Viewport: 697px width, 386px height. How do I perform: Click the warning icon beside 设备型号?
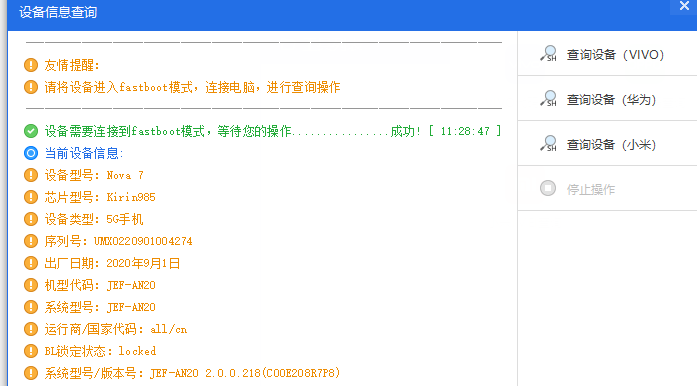31,175
